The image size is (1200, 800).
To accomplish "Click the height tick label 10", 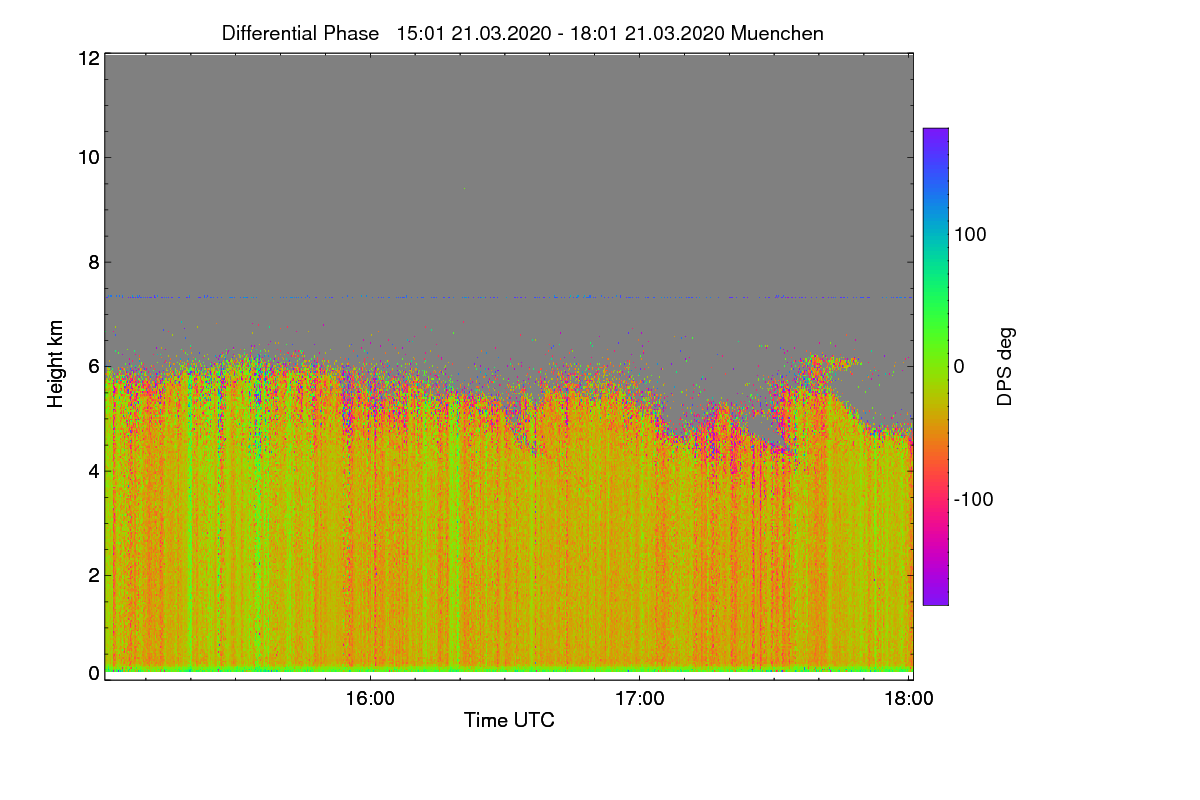I will [87, 157].
